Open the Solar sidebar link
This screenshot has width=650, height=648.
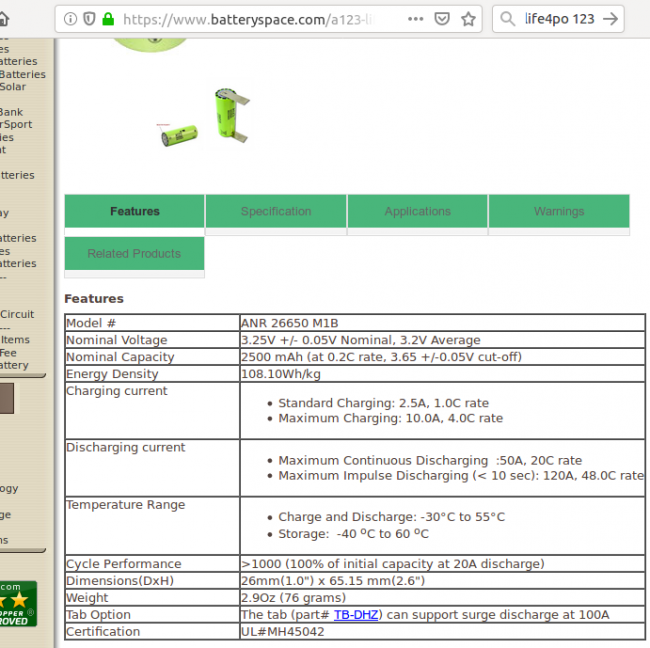(13, 87)
